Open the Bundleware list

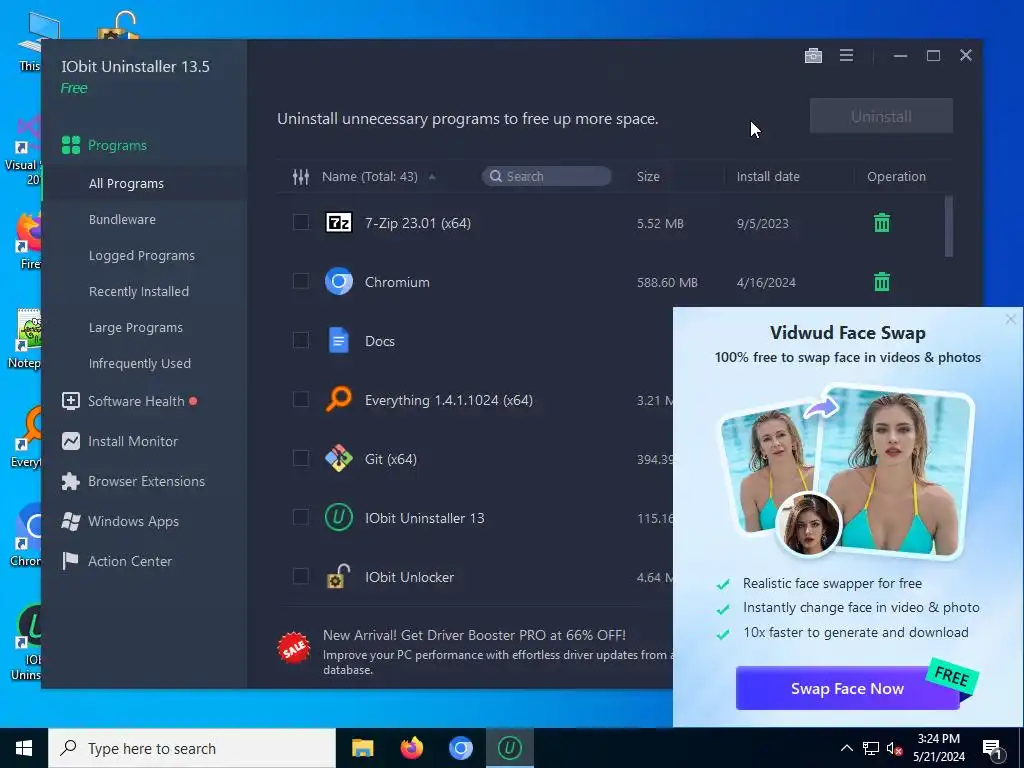point(122,219)
